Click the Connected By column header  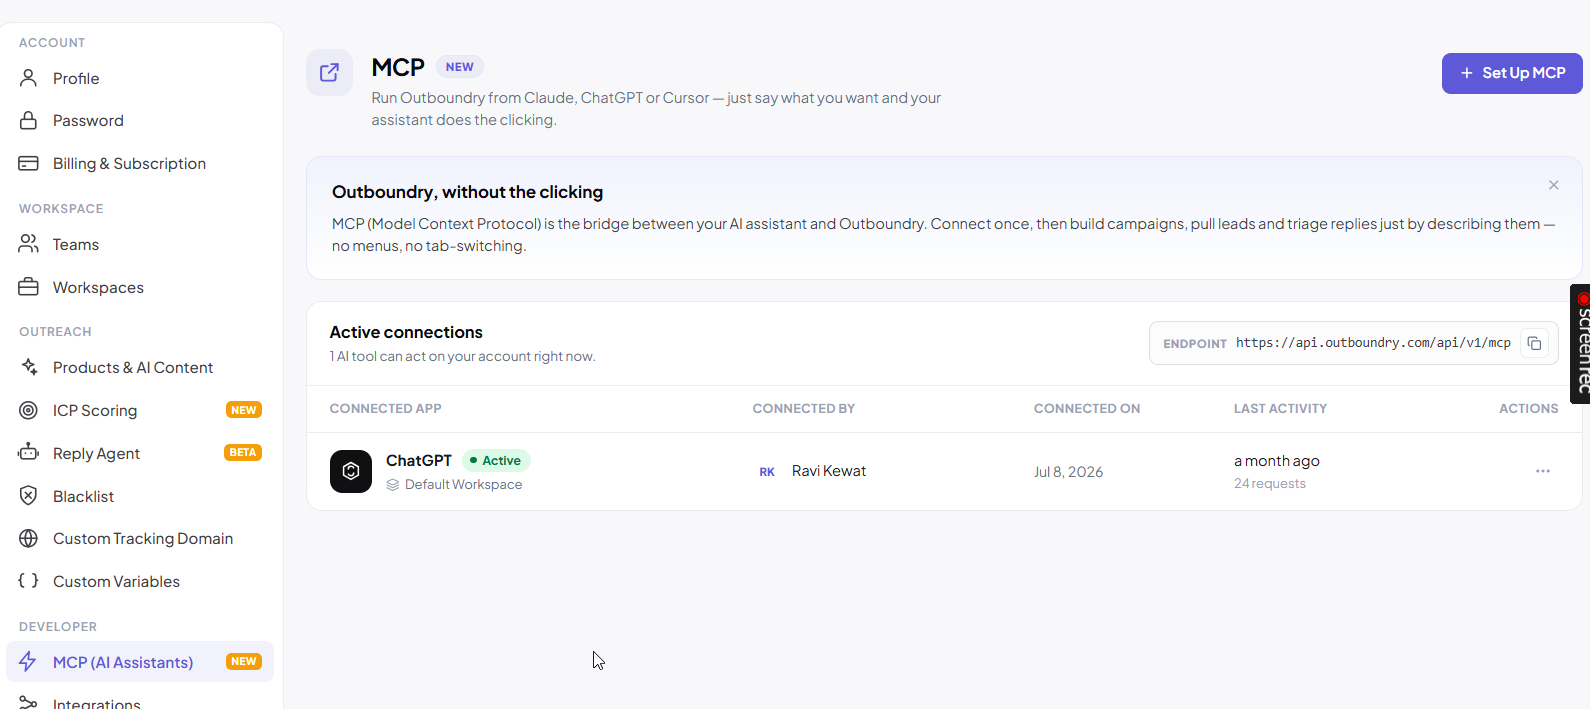click(804, 409)
